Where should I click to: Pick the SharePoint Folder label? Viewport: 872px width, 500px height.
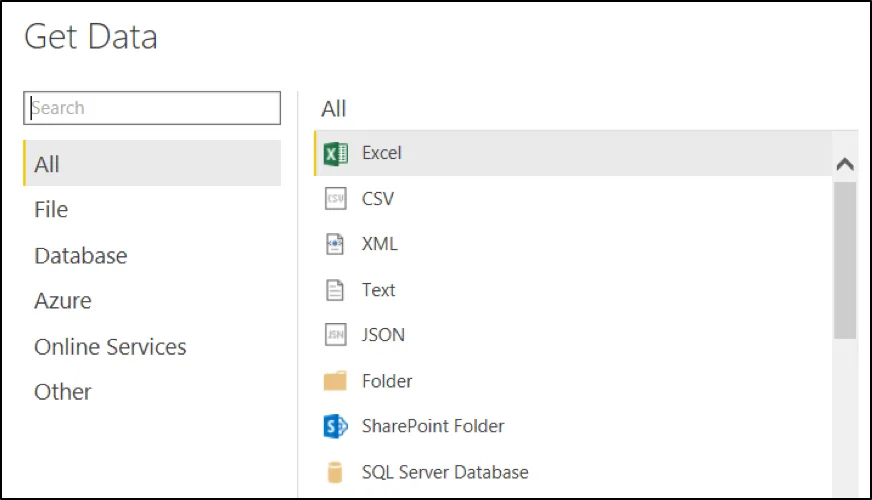(433, 426)
